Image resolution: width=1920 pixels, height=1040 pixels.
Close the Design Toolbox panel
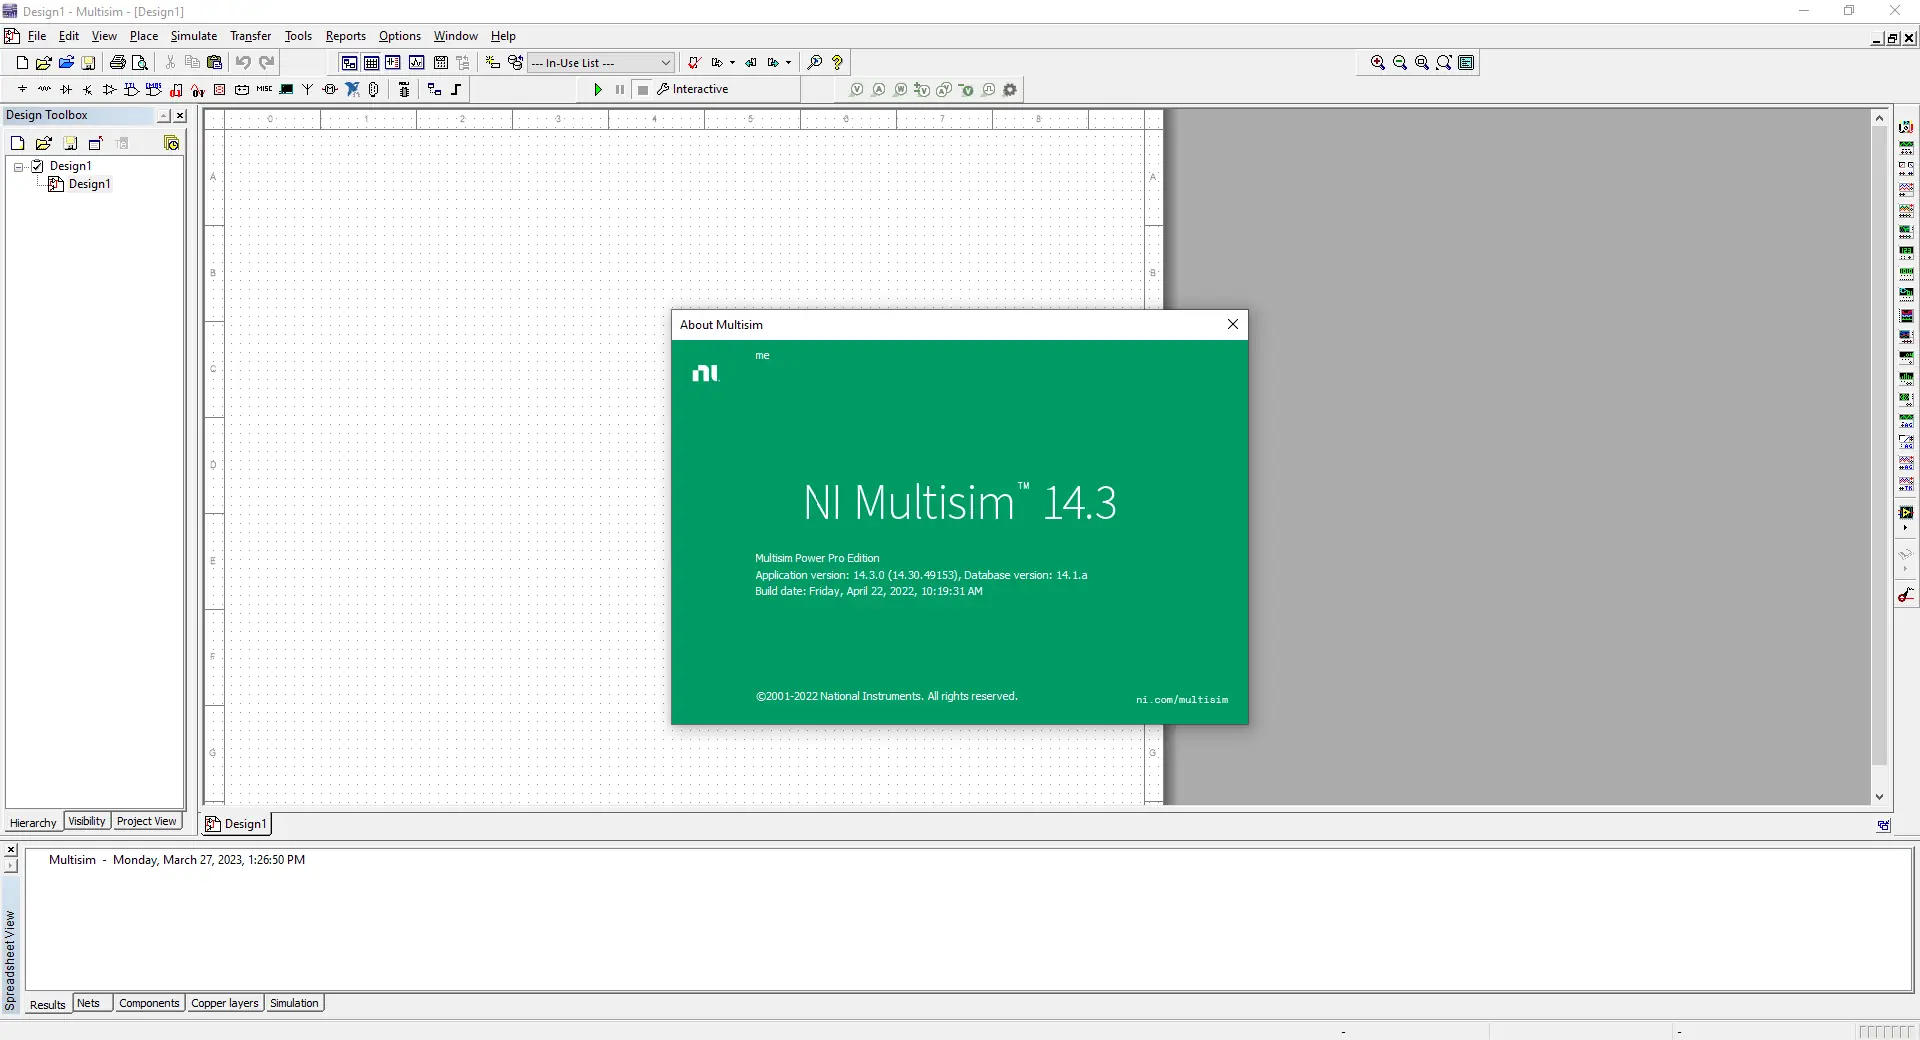180,116
